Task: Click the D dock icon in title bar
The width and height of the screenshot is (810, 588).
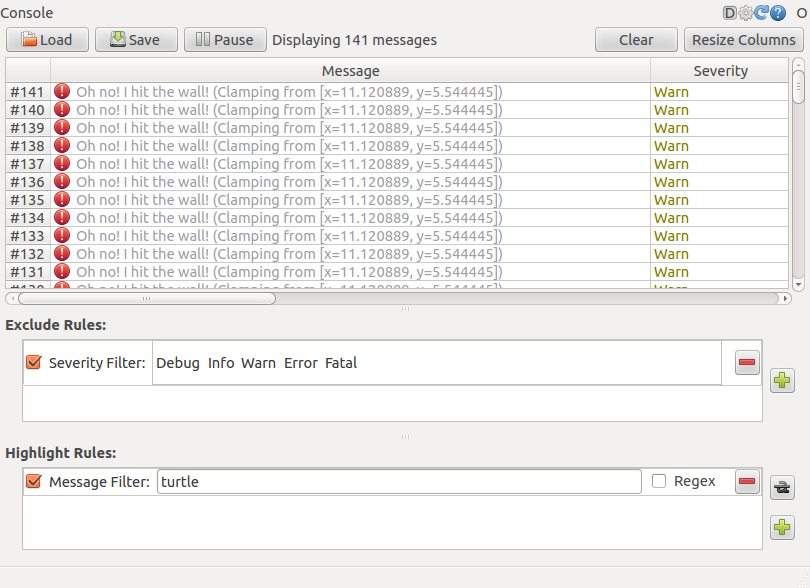Action: [x=729, y=13]
